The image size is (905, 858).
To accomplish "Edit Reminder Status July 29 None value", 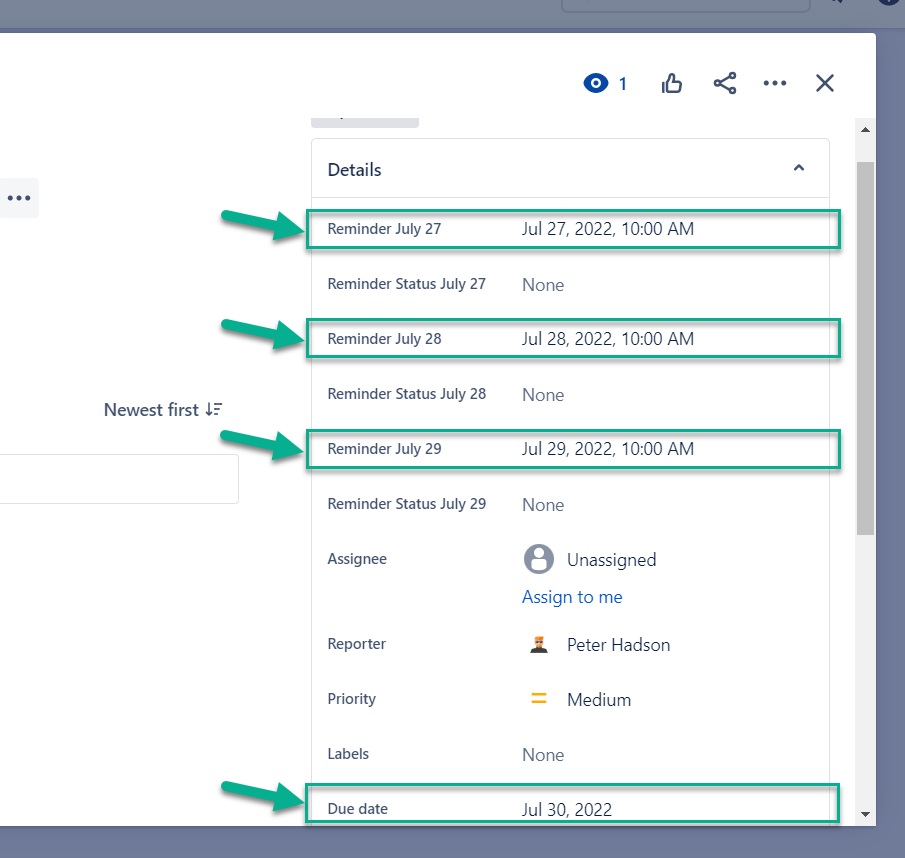I will tap(543, 505).
